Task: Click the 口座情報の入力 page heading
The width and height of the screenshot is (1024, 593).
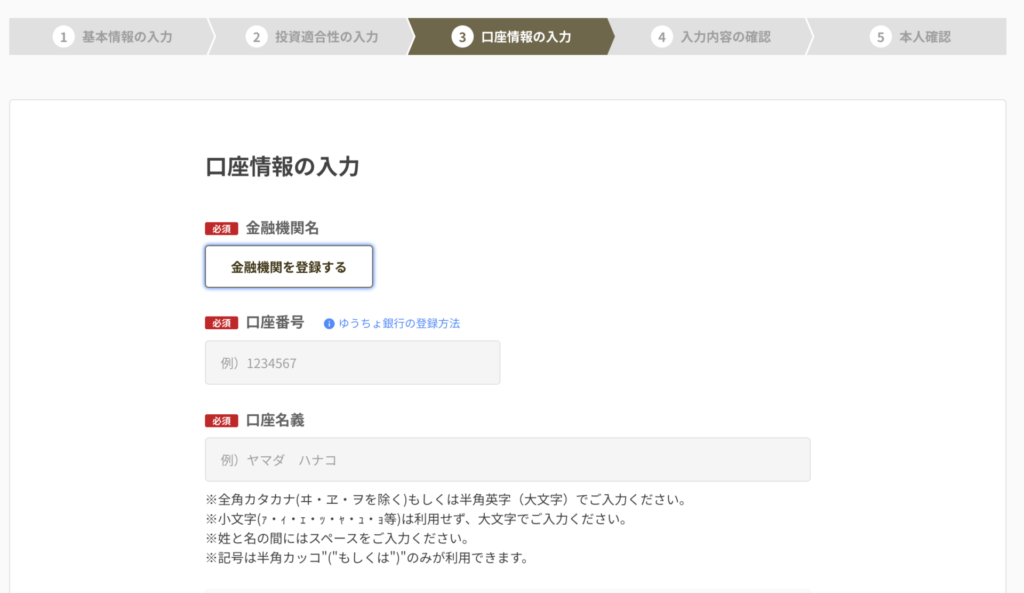Action: click(282, 167)
